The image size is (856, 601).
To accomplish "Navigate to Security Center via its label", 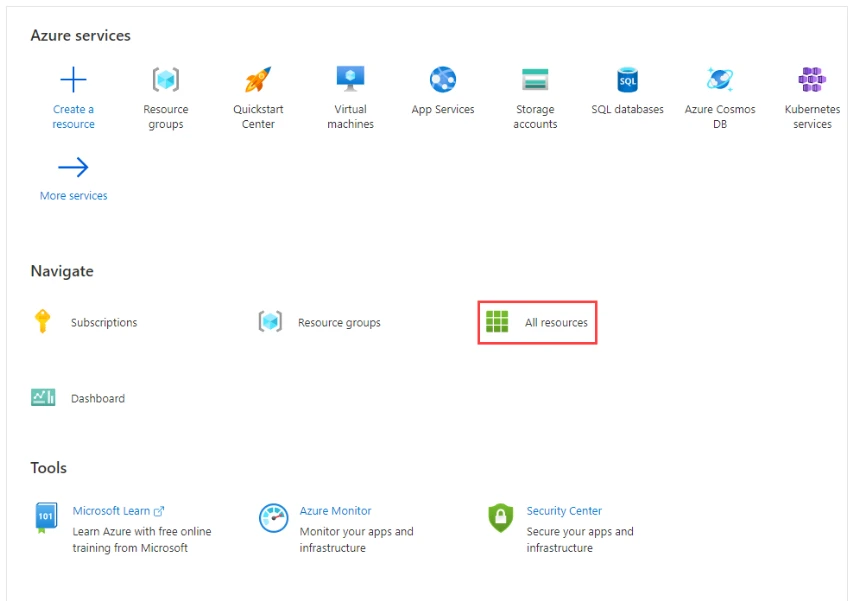I will pyautogui.click(x=564, y=510).
